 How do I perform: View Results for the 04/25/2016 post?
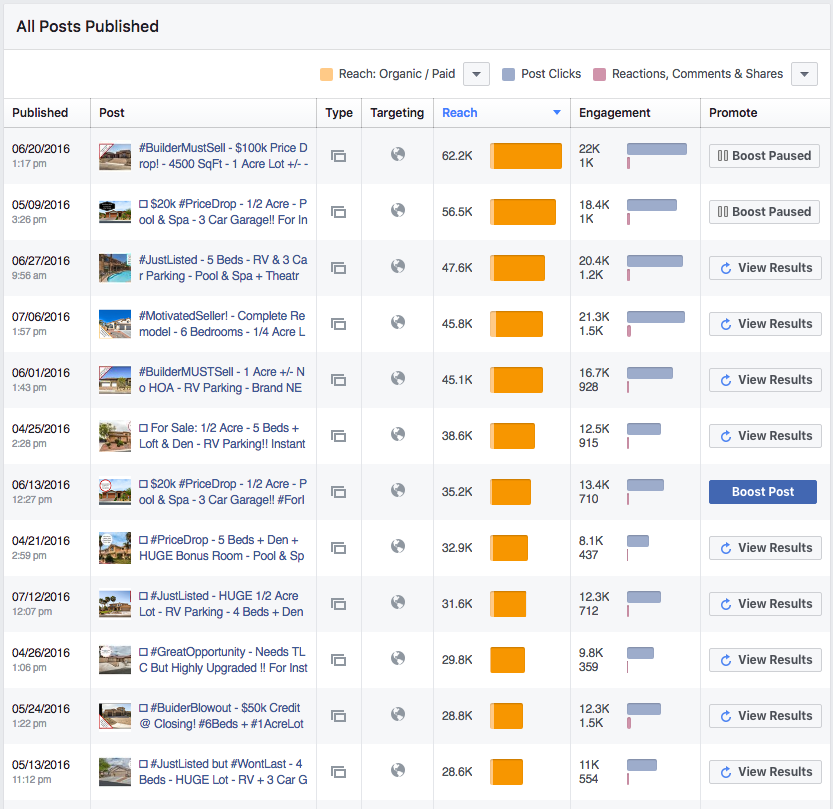(765, 436)
